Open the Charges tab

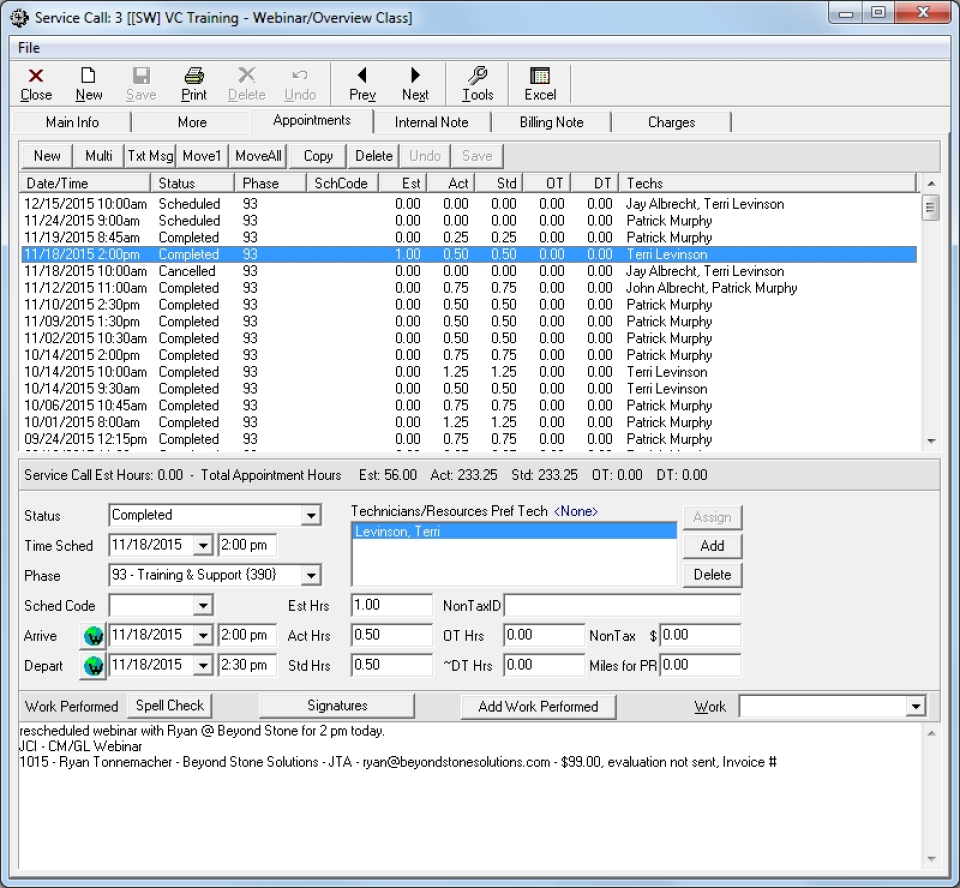pos(671,122)
